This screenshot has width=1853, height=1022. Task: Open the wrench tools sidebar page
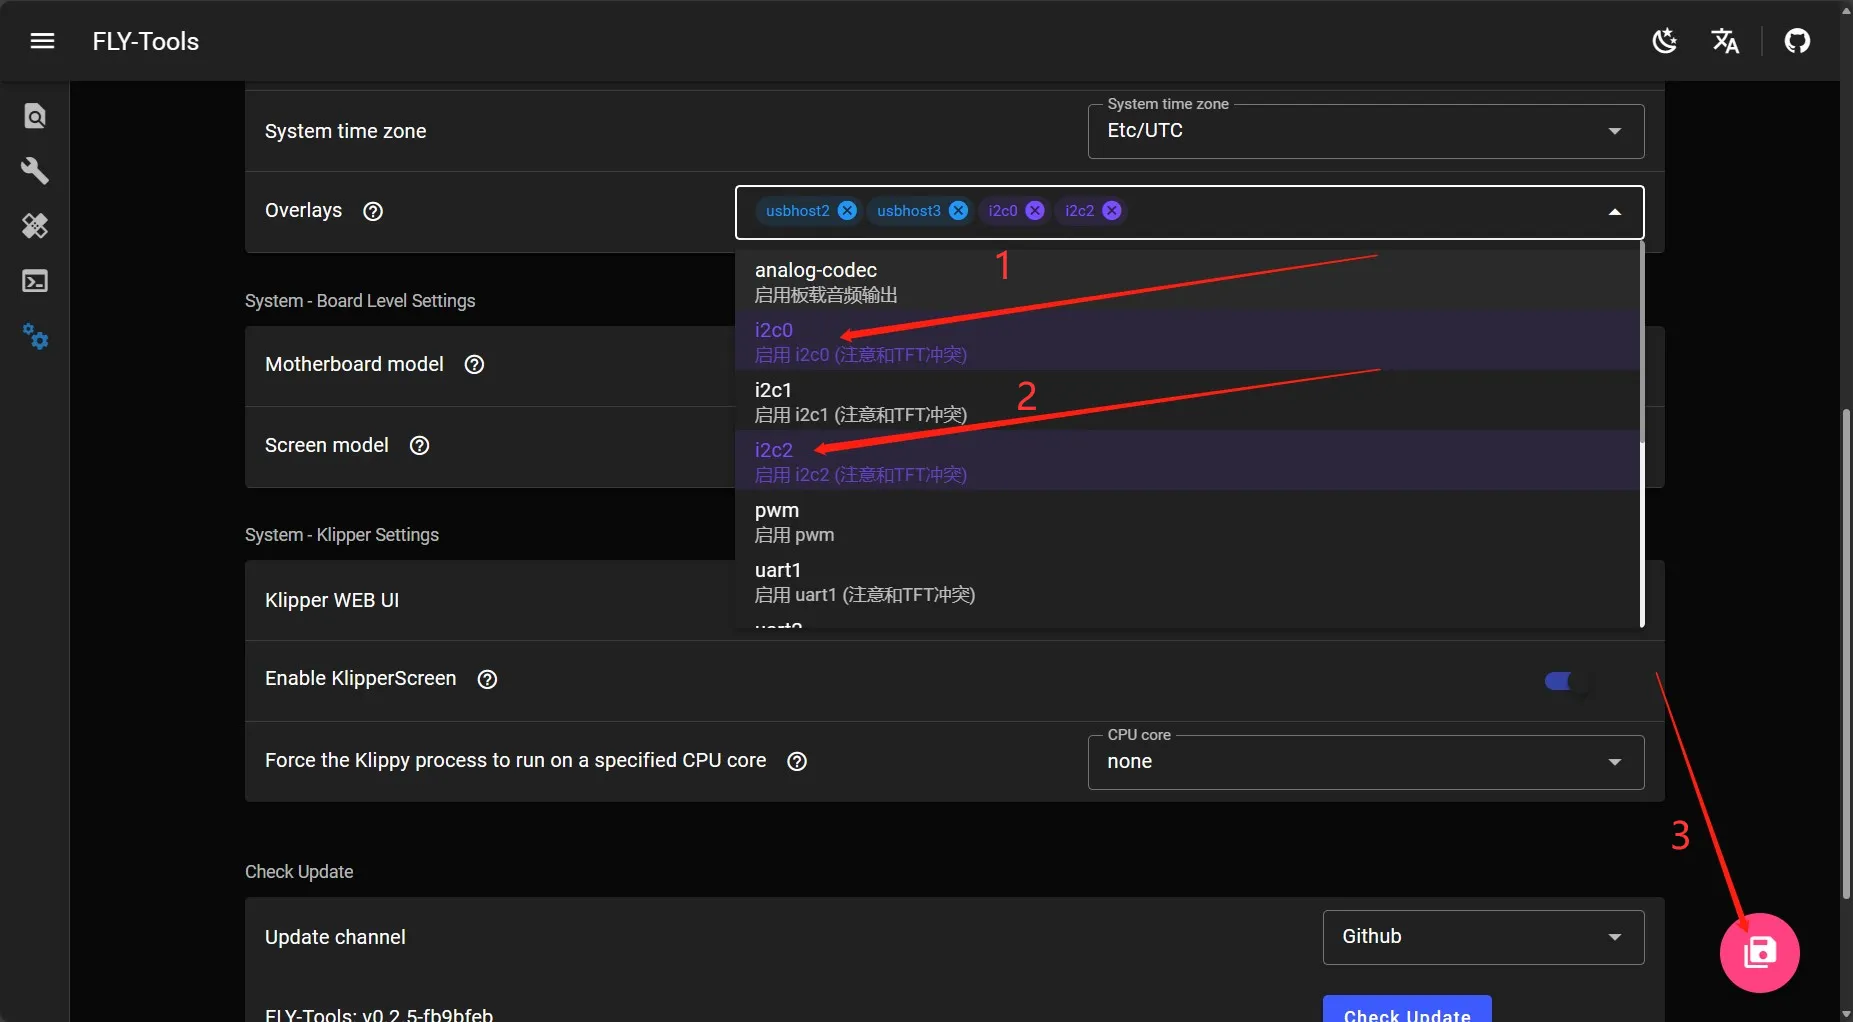tap(35, 171)
